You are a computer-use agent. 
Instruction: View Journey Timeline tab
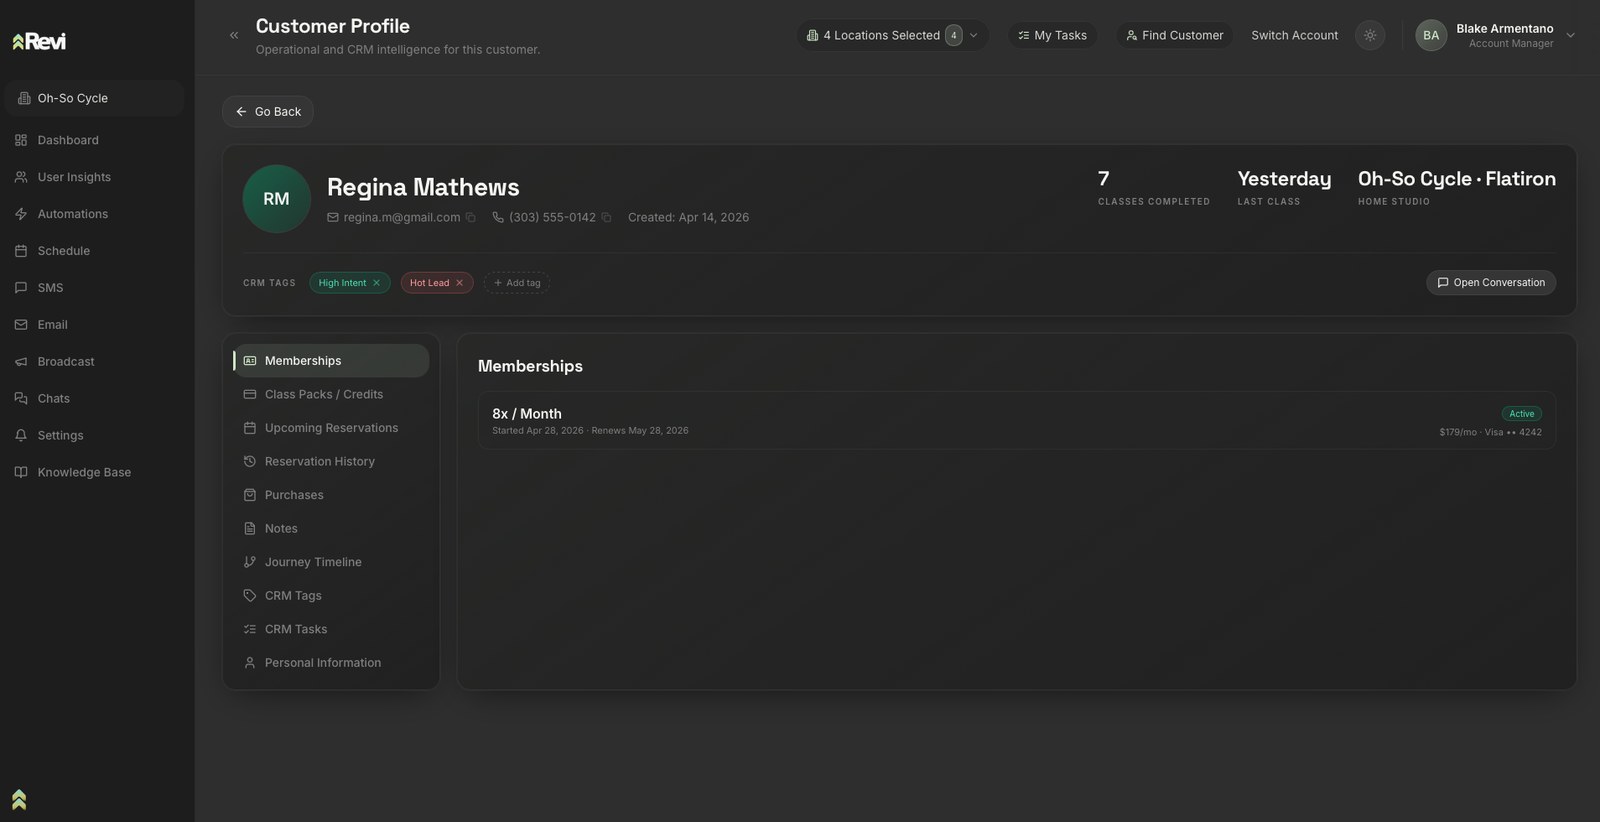331,562
